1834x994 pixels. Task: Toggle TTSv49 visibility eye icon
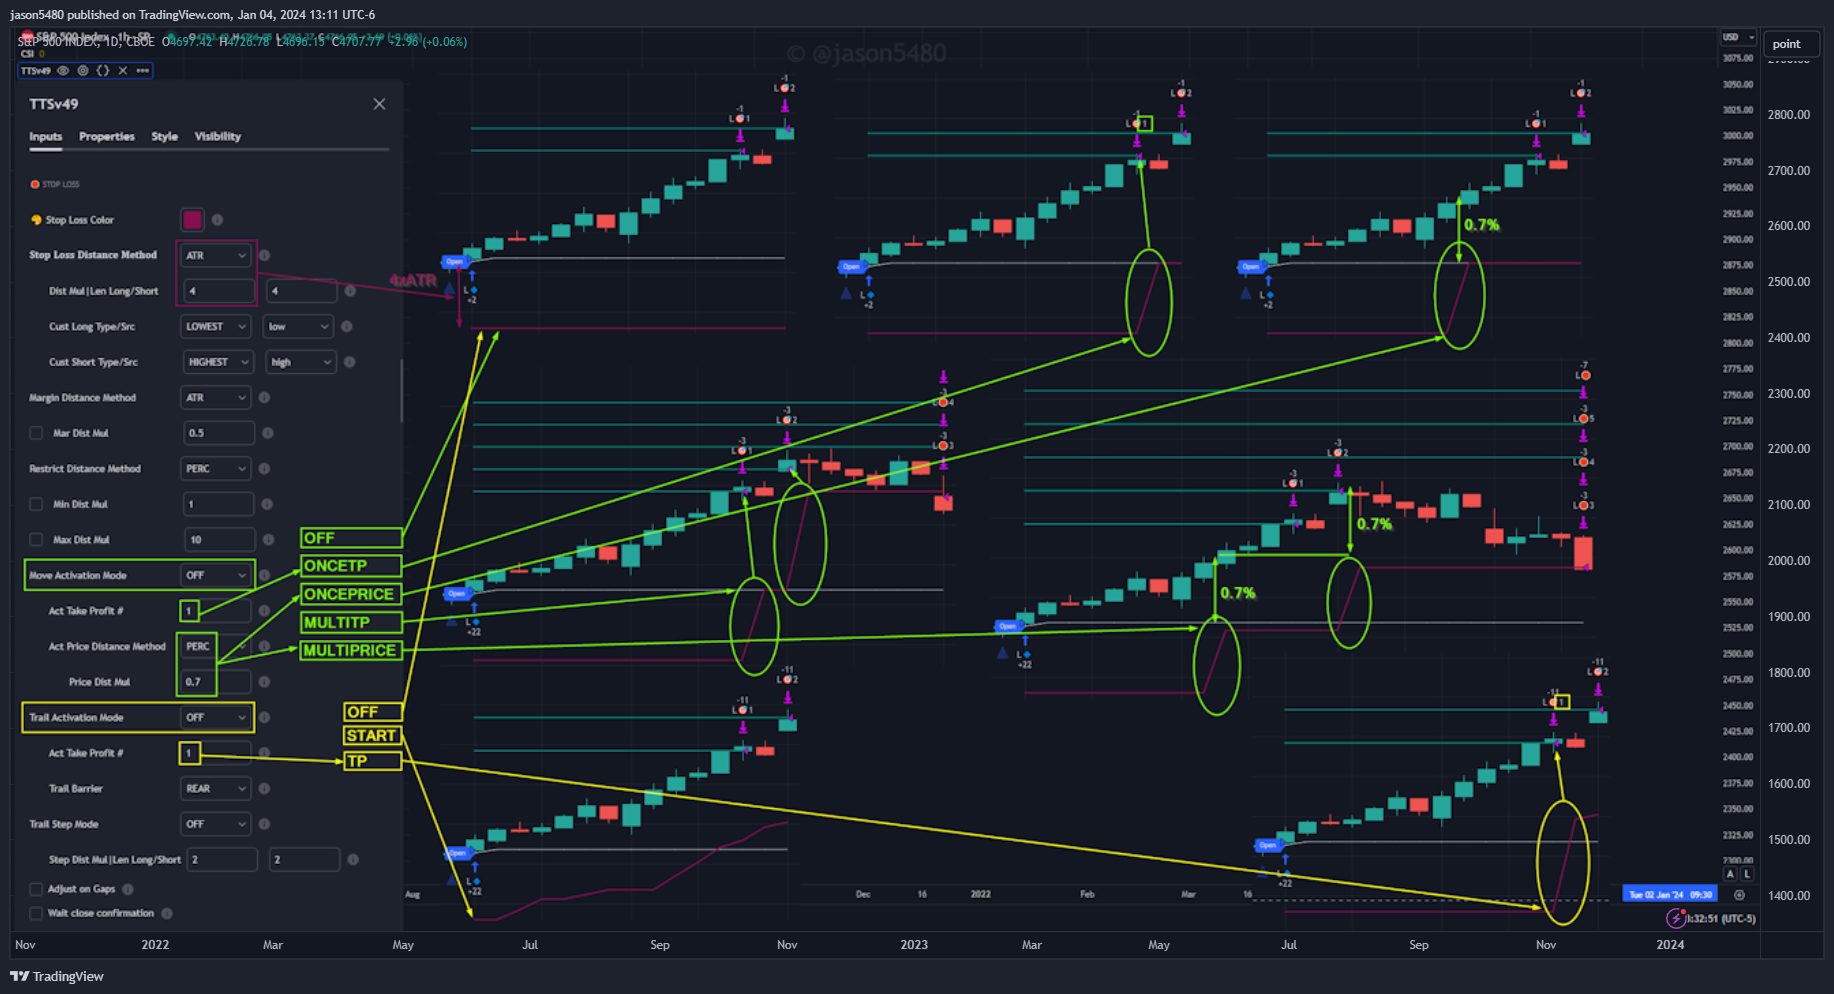tap(63, 71)
